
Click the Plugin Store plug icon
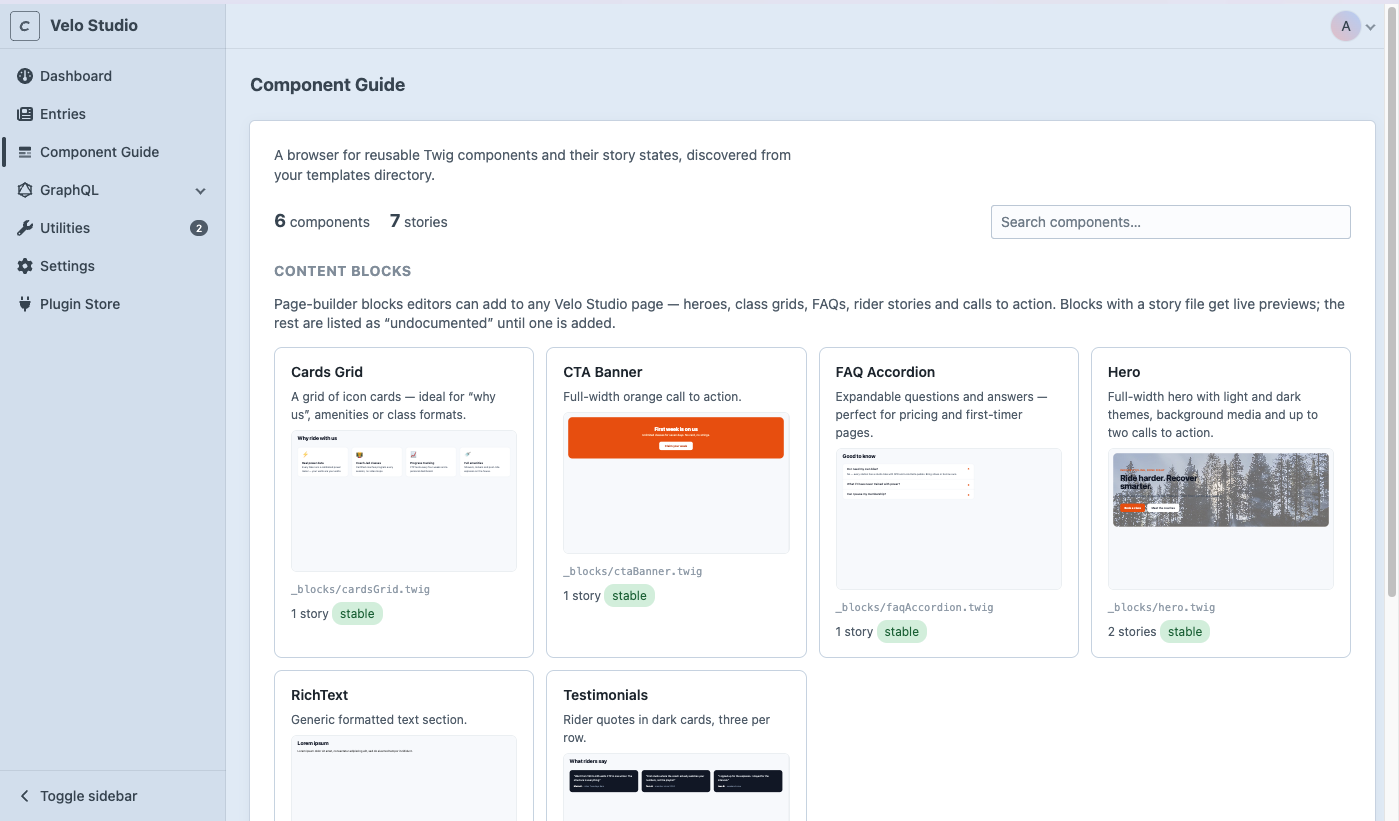click(25, 304)
